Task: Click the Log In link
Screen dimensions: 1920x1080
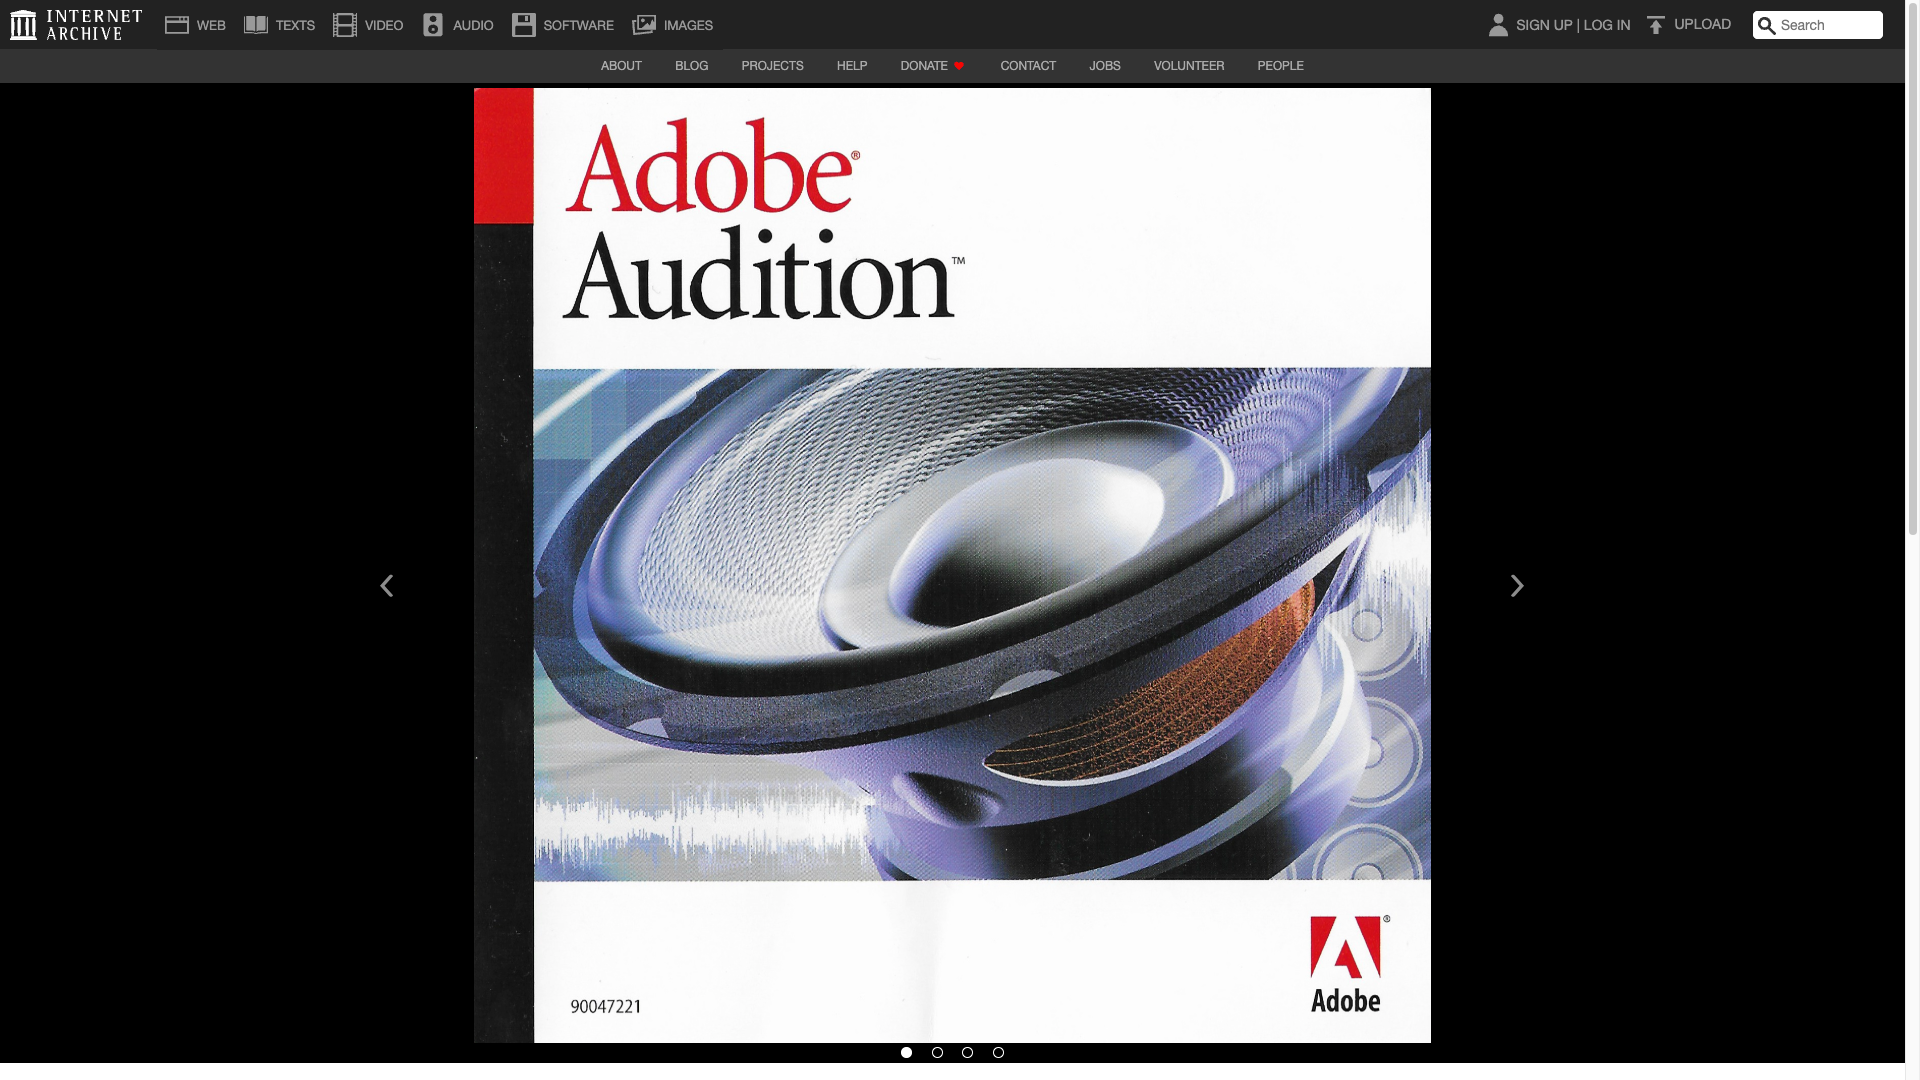Action: 1607,25
